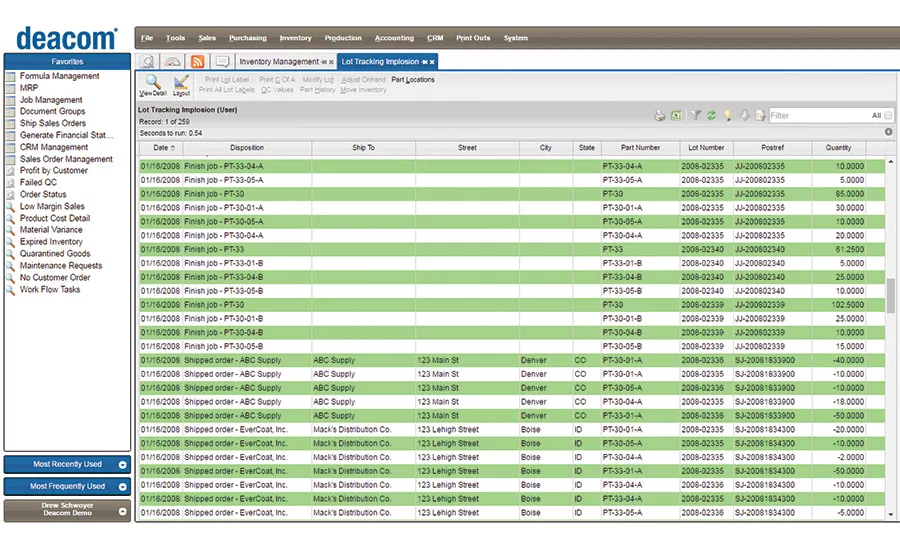Click the down arrow icon

coord(744,115)
